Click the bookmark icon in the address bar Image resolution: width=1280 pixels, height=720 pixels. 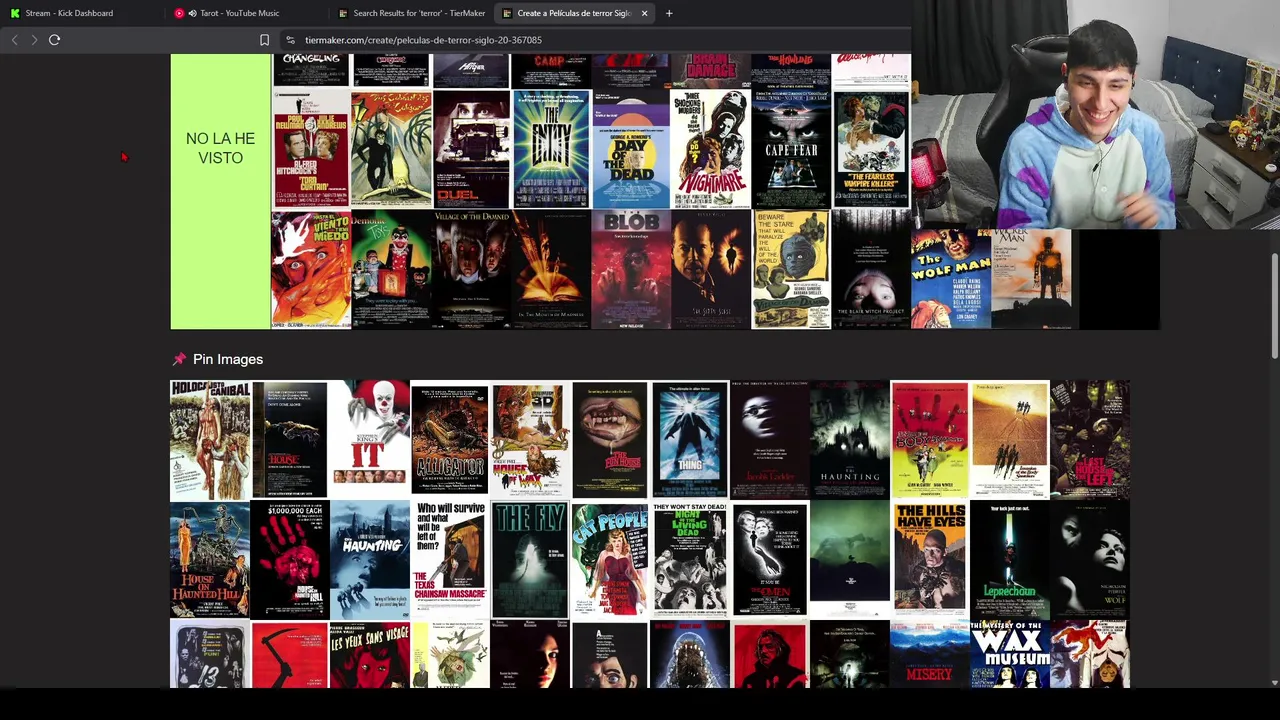click(264, 40)
